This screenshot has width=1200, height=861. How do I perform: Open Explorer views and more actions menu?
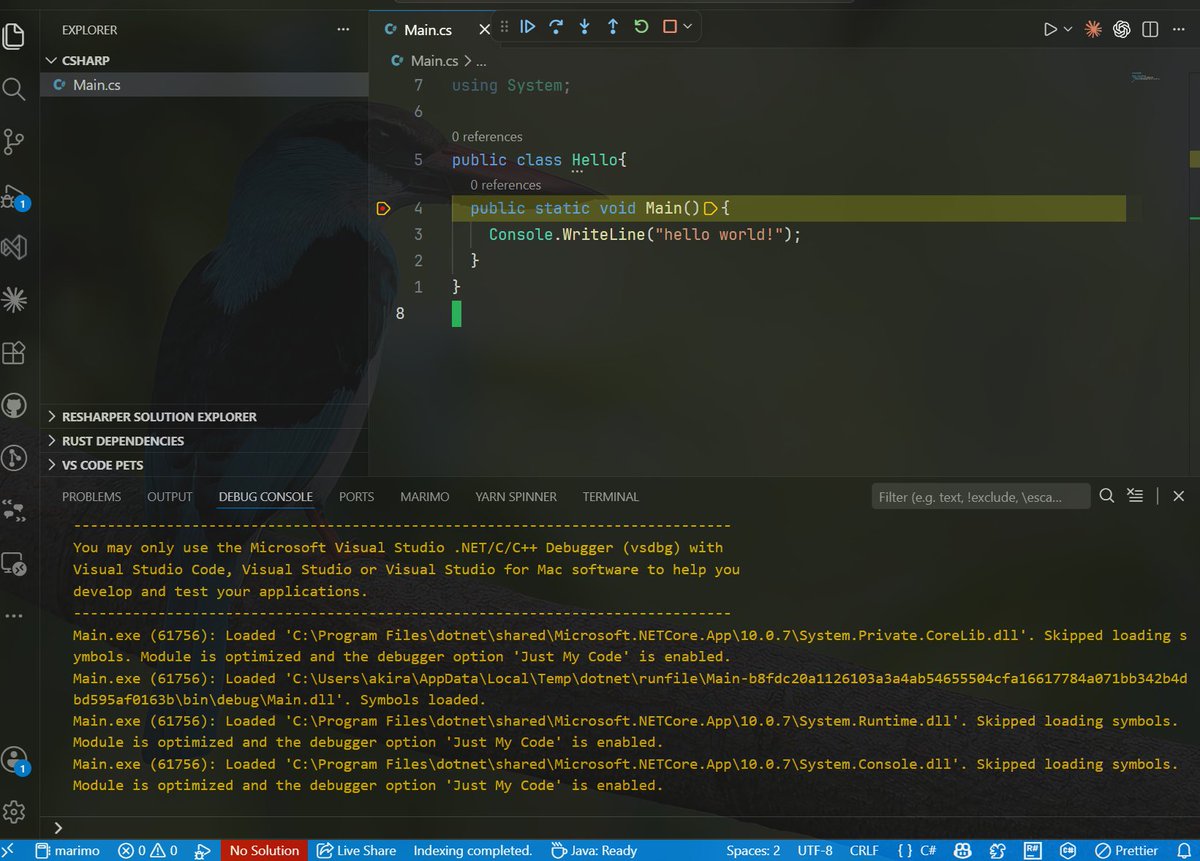pyautogui.click(x=343, y=30)
